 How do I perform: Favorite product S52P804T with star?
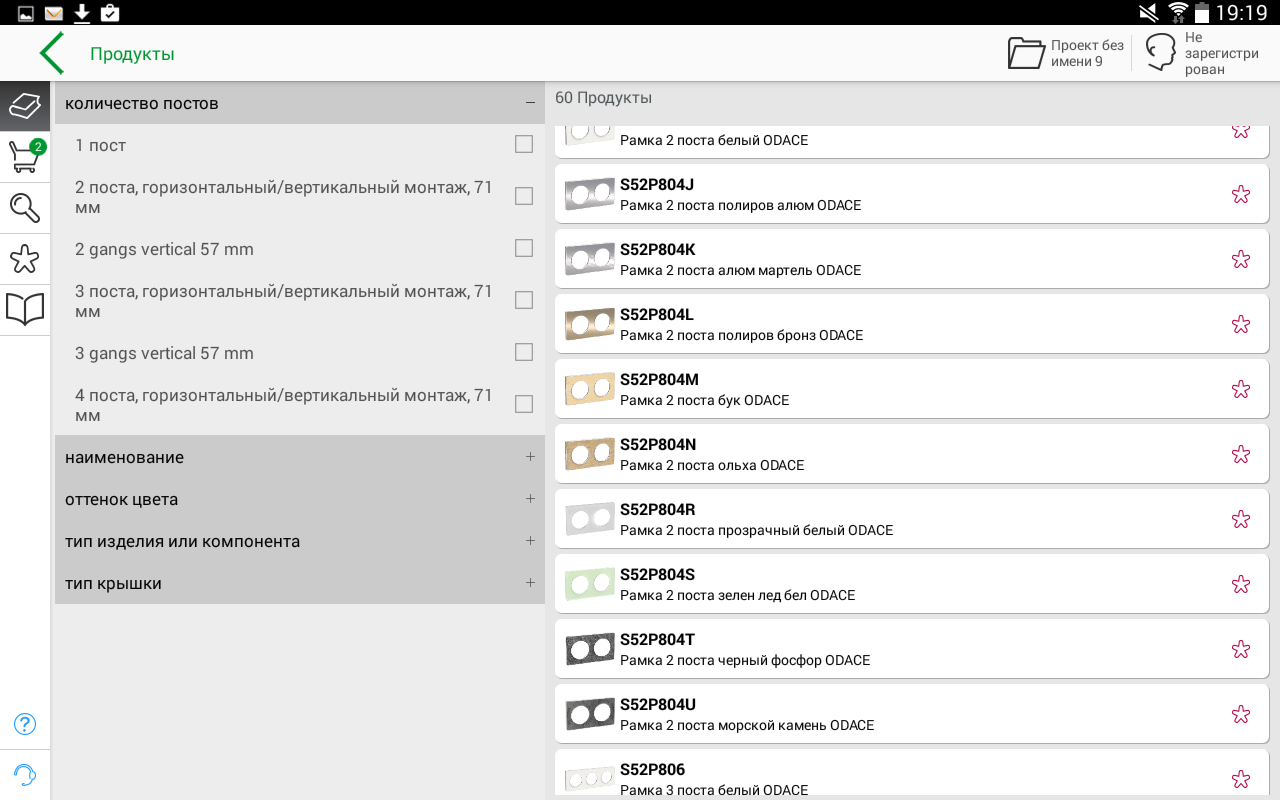point(1241,649)
